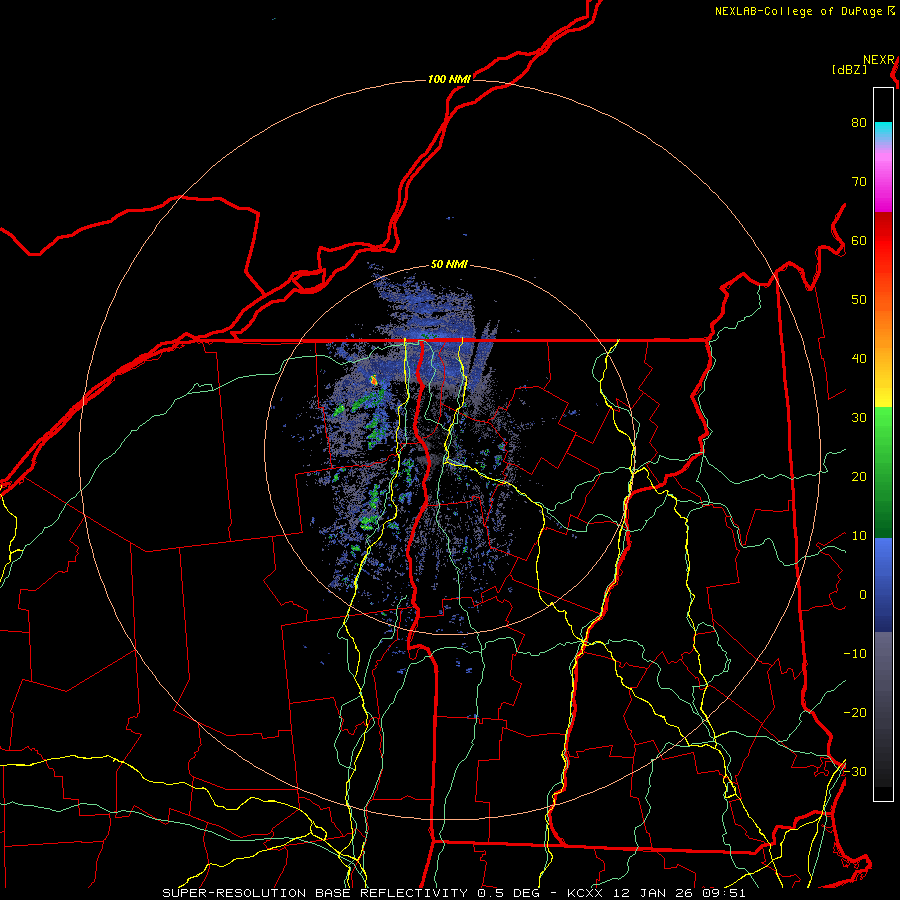This screenshot has width=900, height=900.
Task: Click the 70 value on dBZ scale
Action: (859, 182)
